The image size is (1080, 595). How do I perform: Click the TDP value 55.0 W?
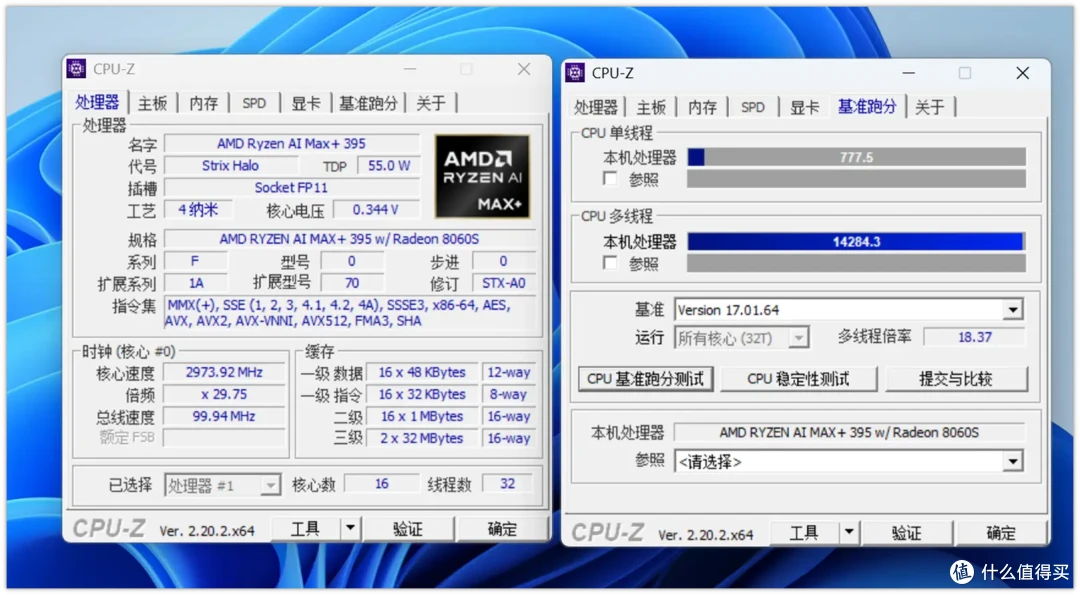point(388,165)
